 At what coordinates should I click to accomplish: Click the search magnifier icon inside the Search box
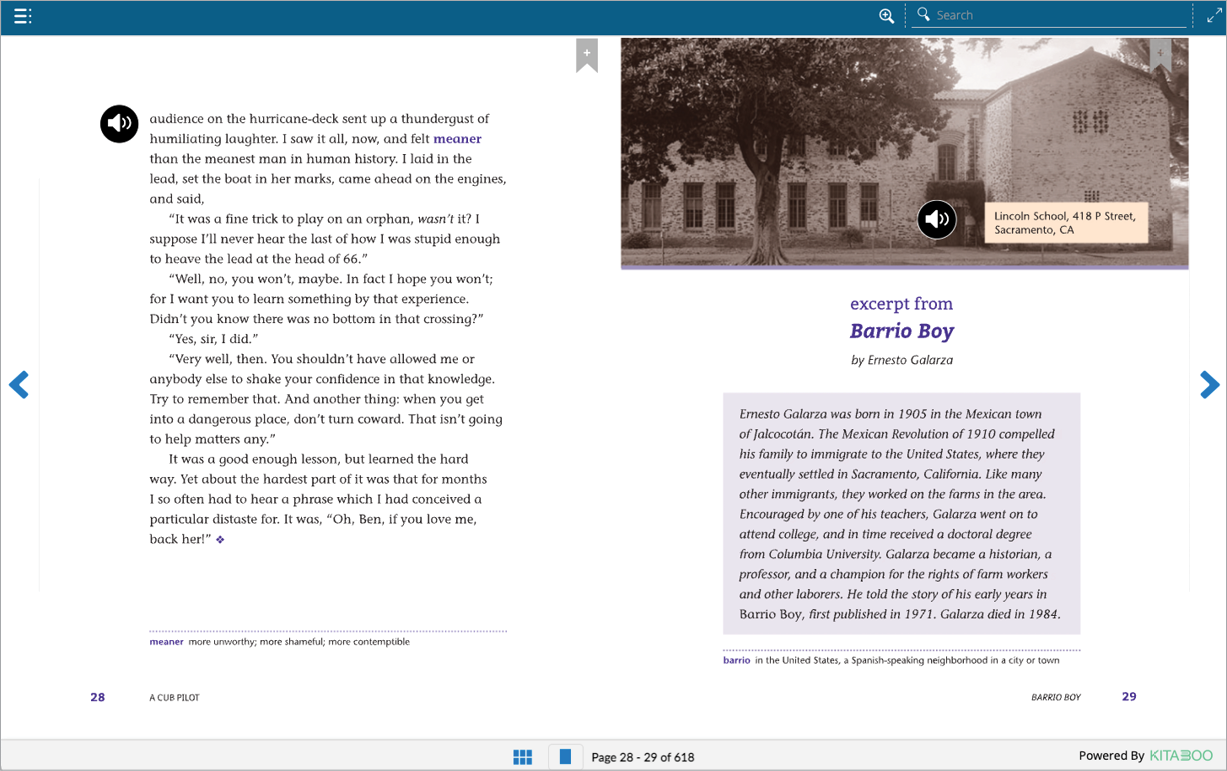(x=923, y=15)
